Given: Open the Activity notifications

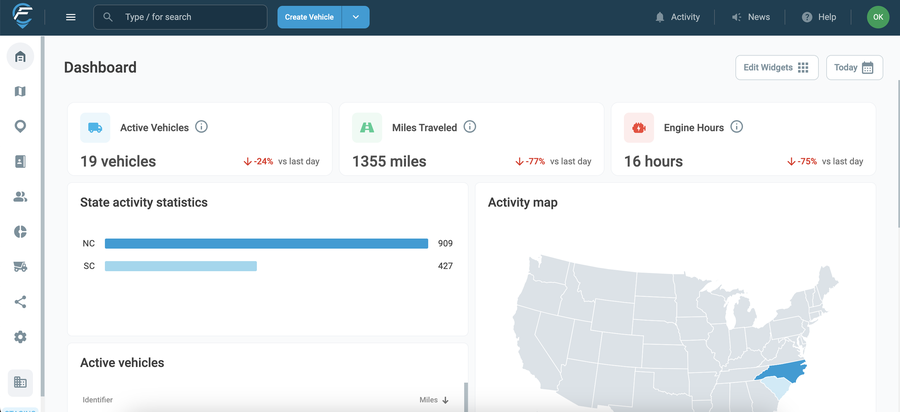Looking at the screenshot, I should 677,17.
